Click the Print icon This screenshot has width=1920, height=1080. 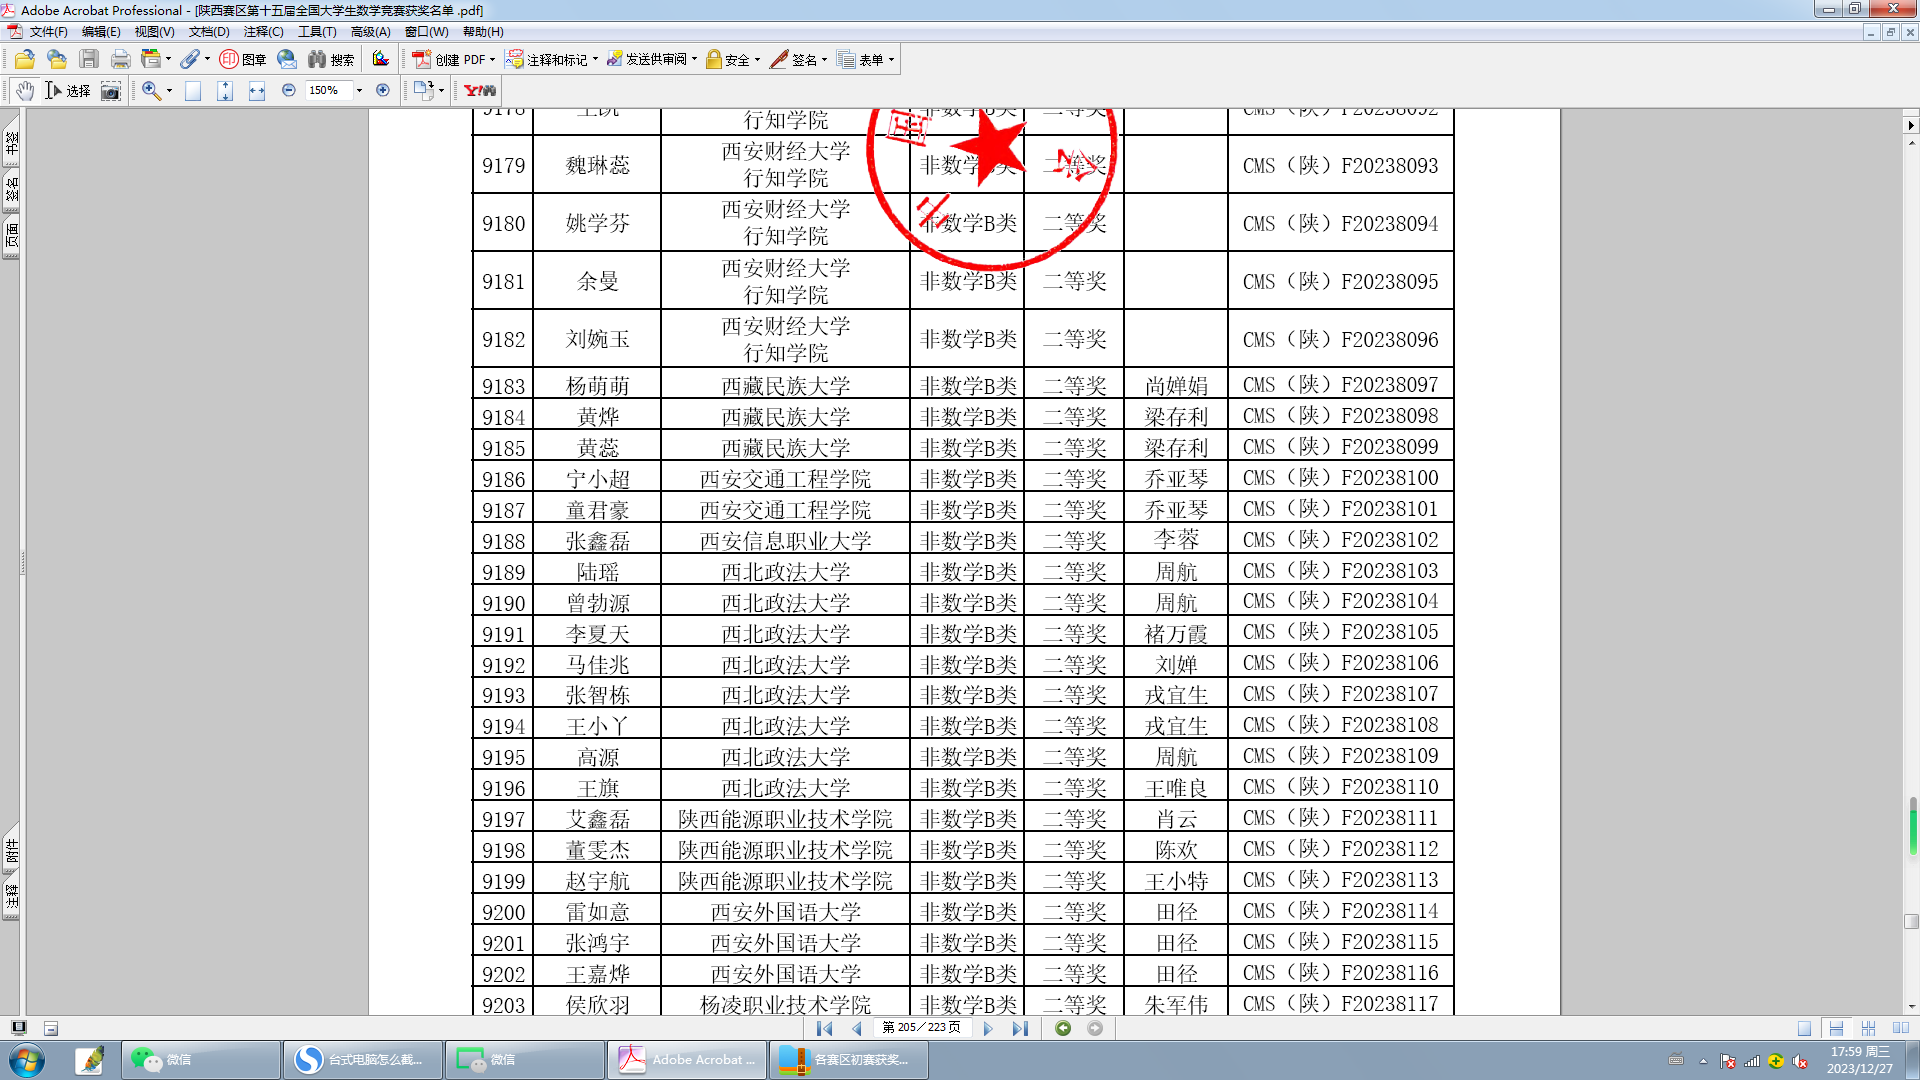pyautogui.click(x=121, y=60)
